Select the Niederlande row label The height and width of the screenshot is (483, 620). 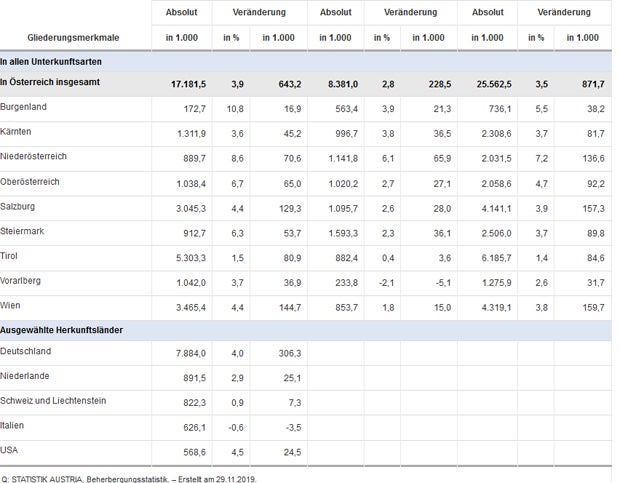(x=26, y=376)
